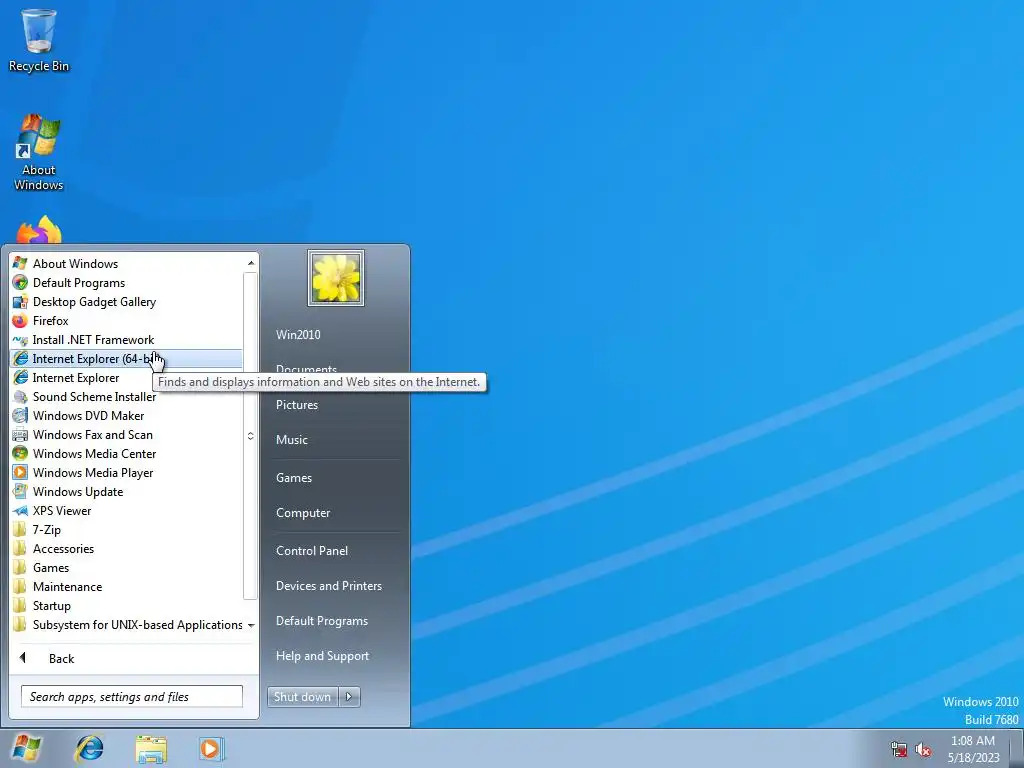
Task: Expand the Startup folder
Action: pos(126,605)
